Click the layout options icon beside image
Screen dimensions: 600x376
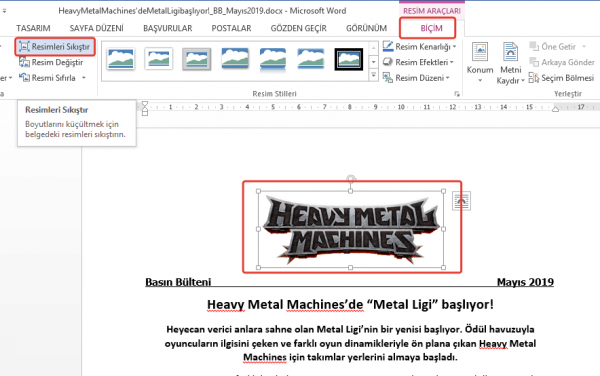tap(461, 201)
